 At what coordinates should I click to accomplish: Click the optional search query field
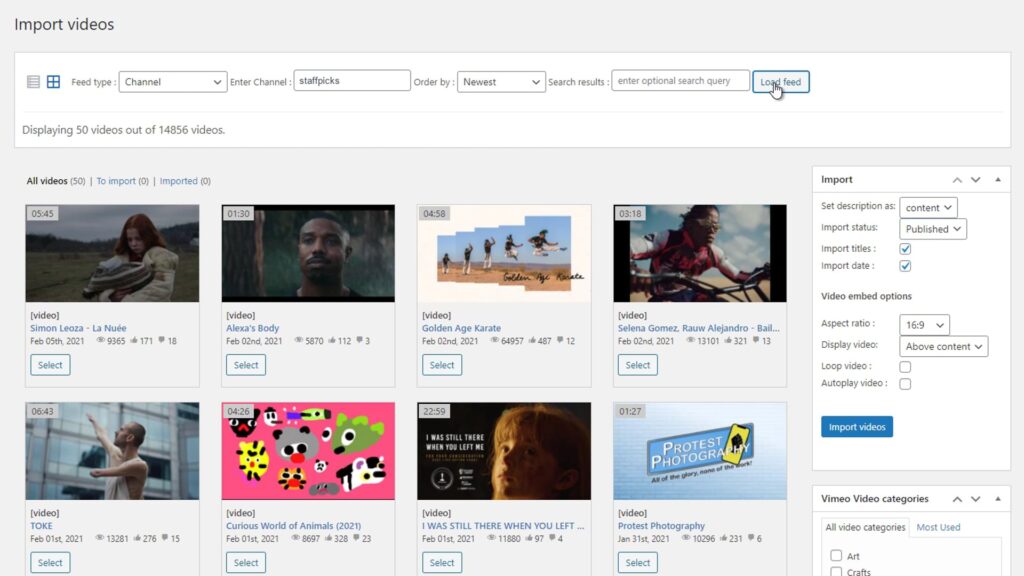(681, 81)
